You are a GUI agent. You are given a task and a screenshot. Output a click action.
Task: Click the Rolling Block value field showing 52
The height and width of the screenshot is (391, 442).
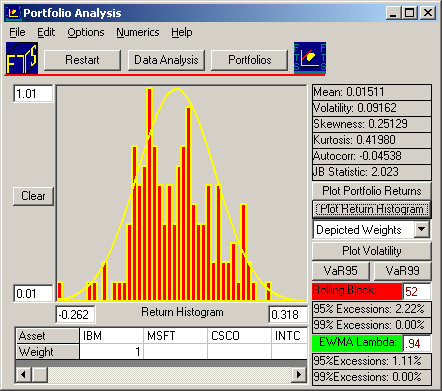coord(417,291)
